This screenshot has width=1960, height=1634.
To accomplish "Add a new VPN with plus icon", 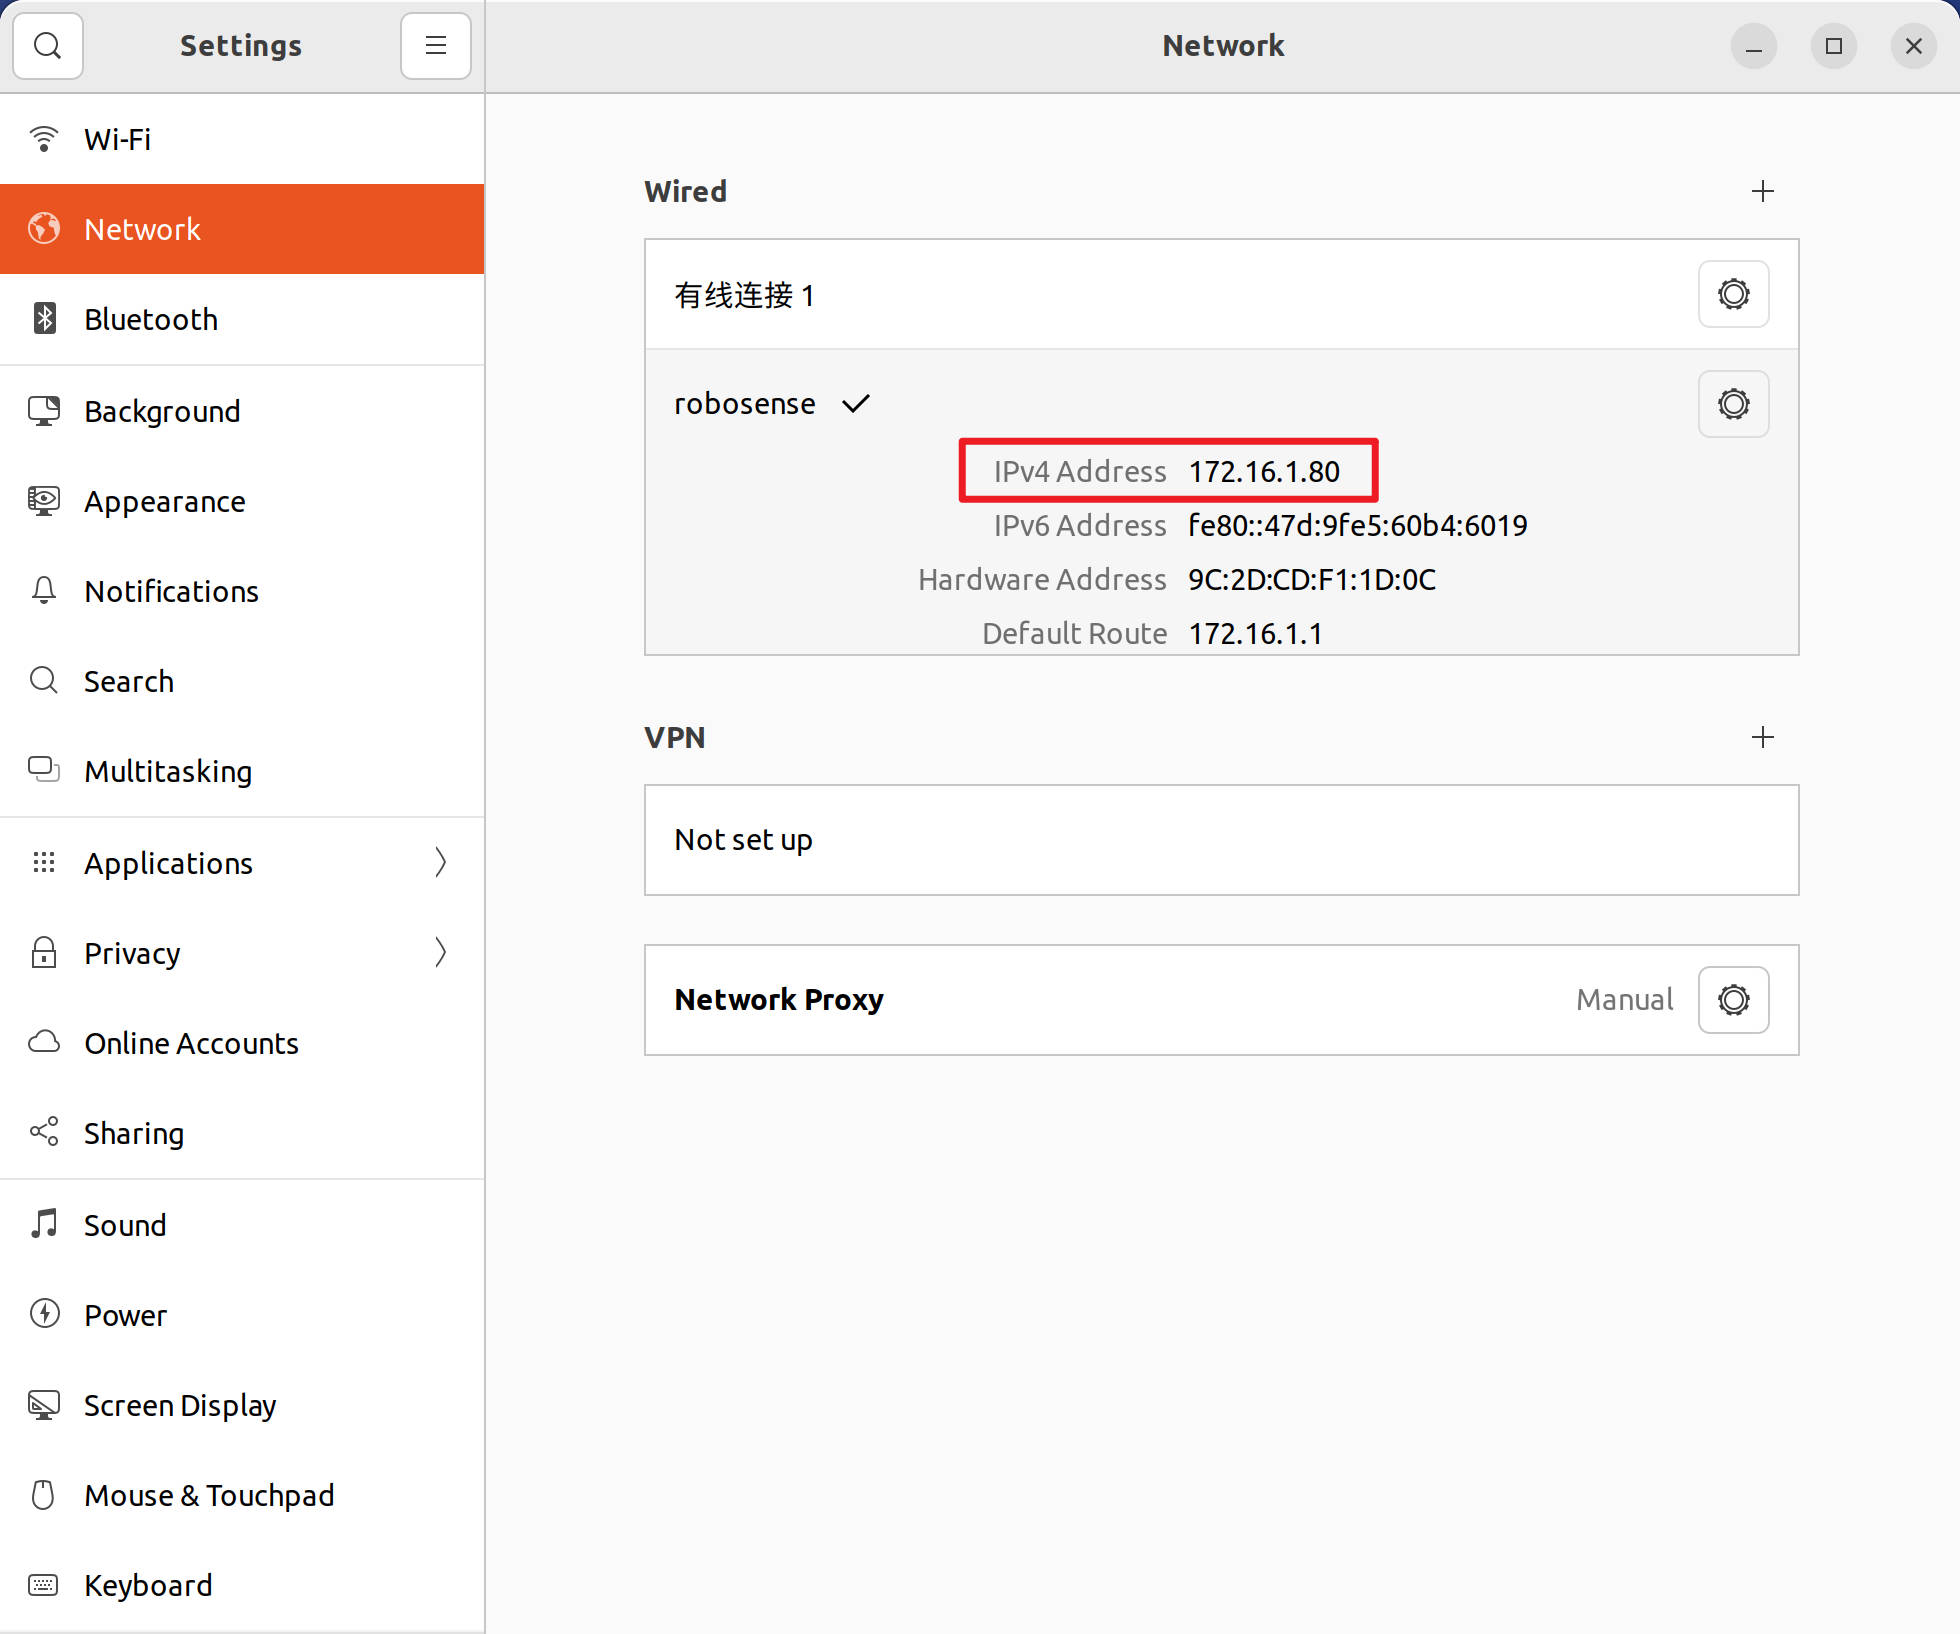I will point(1763,737).
